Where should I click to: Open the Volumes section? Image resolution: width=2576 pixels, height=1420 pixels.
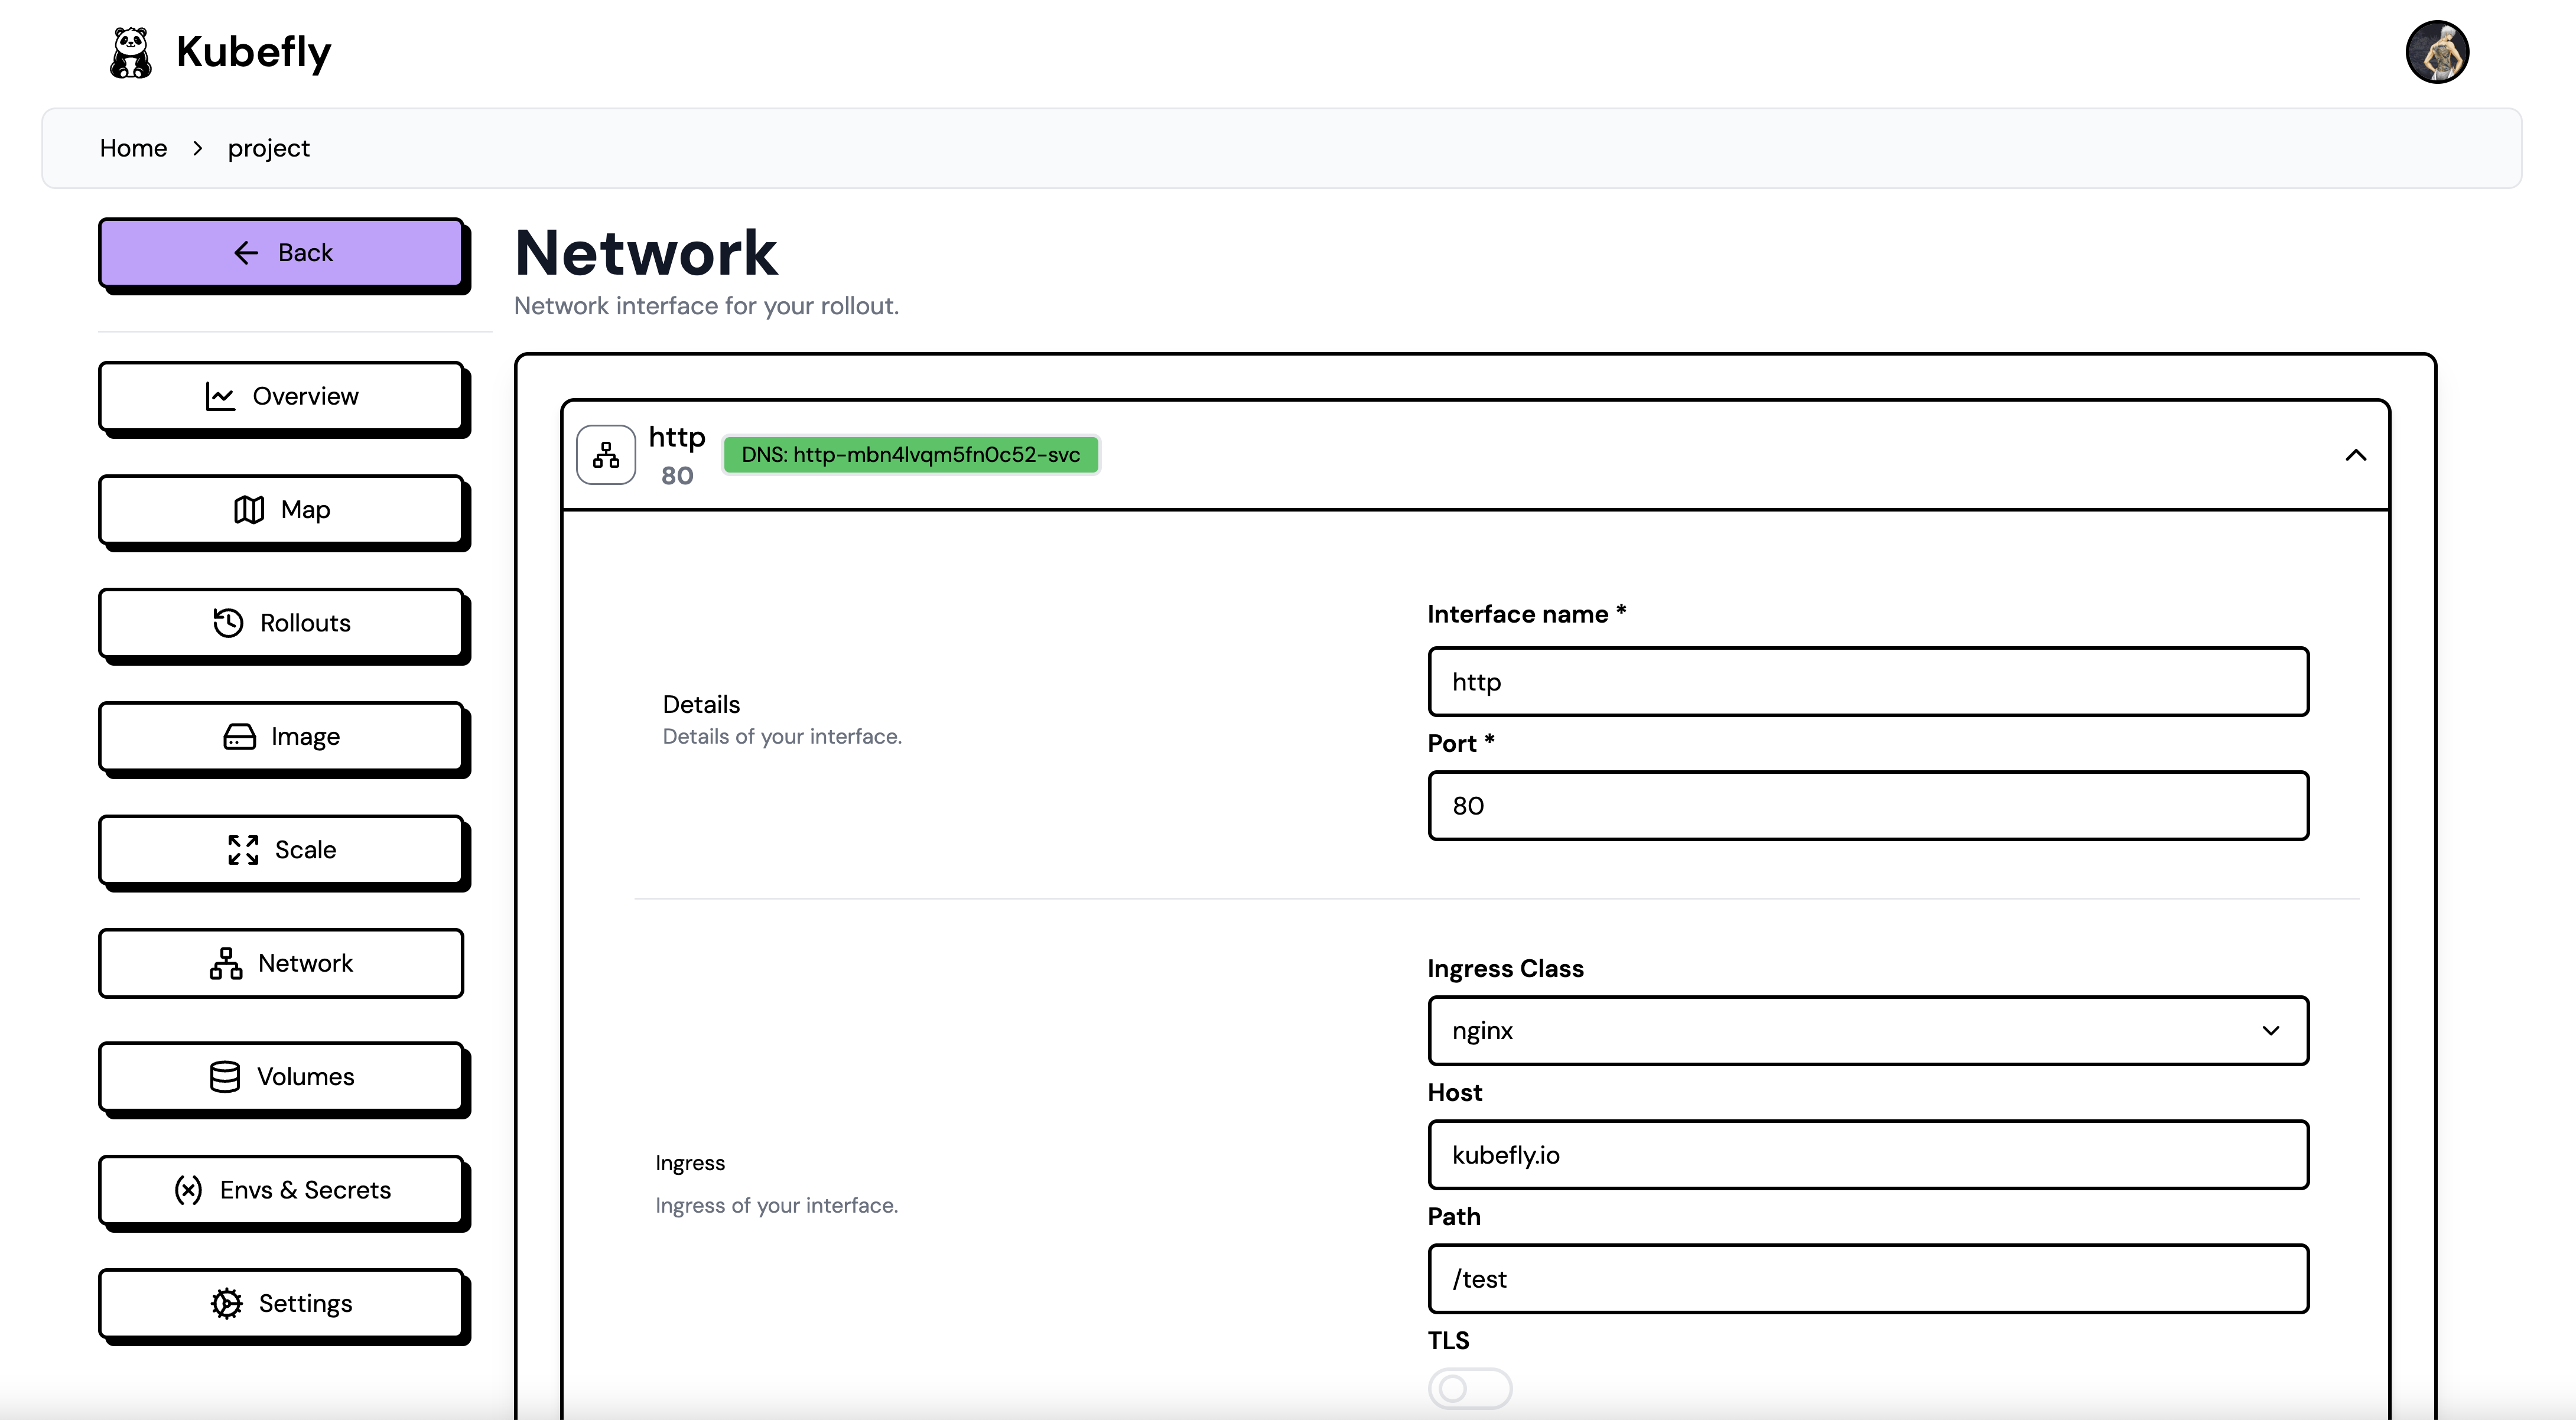pyautogui.click(x=281, y=1077)
